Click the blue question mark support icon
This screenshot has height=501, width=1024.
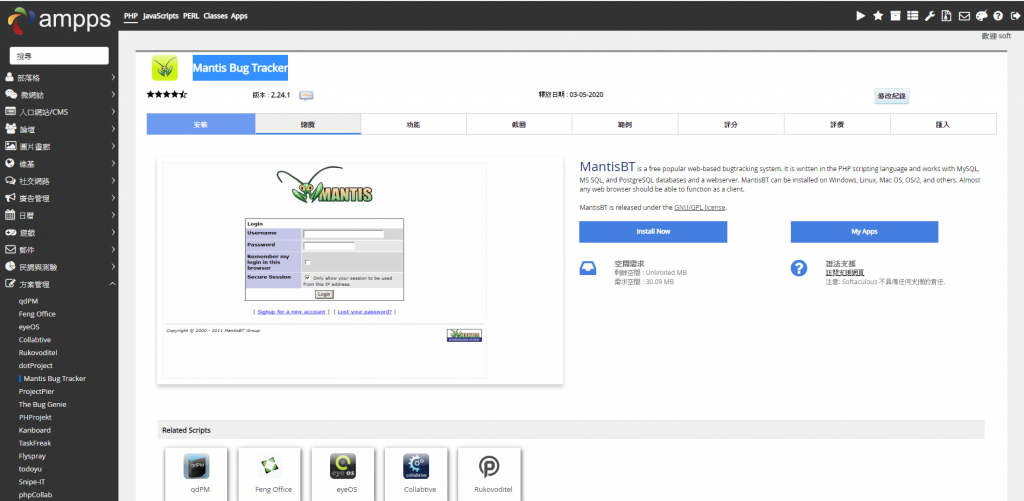point(799,268)
